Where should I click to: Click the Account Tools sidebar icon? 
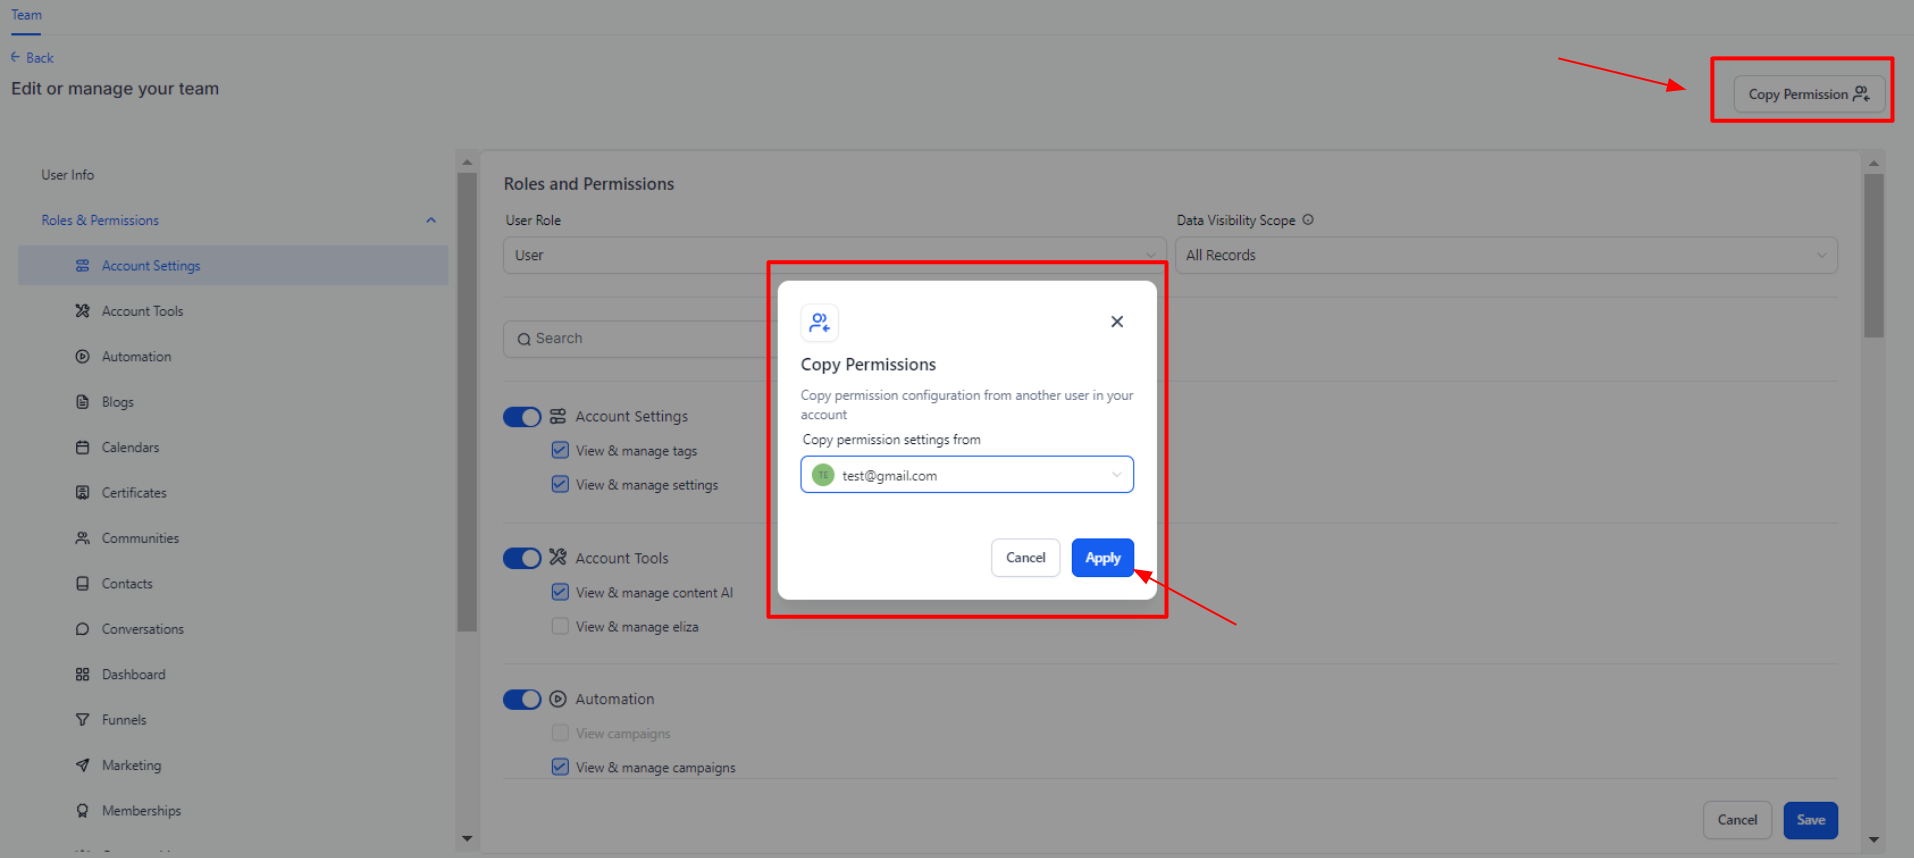tap(82, 311)
